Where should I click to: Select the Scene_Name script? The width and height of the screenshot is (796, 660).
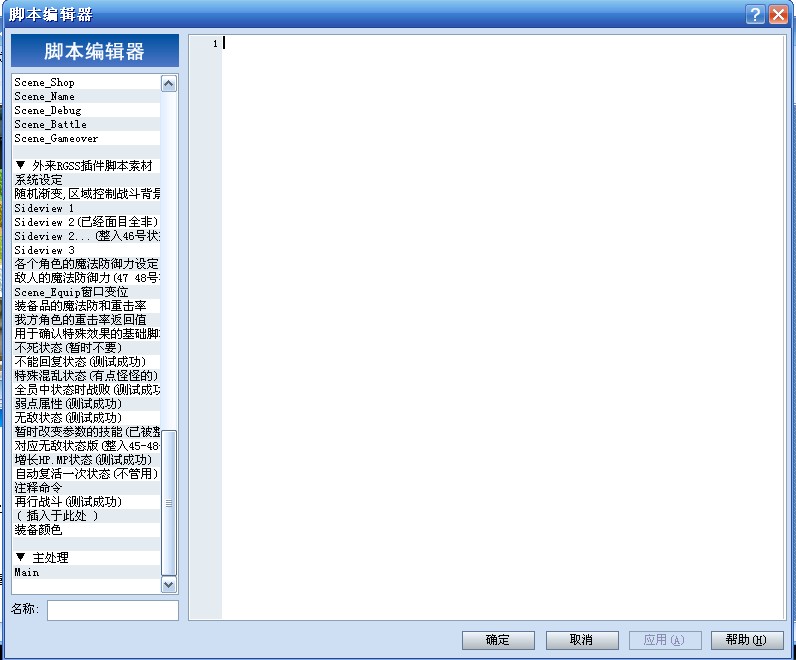(86, 96)
